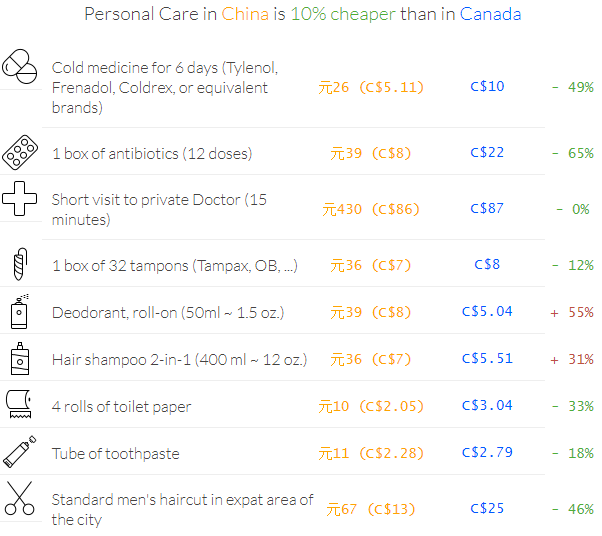The image size is (602, 536).
Task: Click the -65% antibiotics difference value
Action: [572, 153]
